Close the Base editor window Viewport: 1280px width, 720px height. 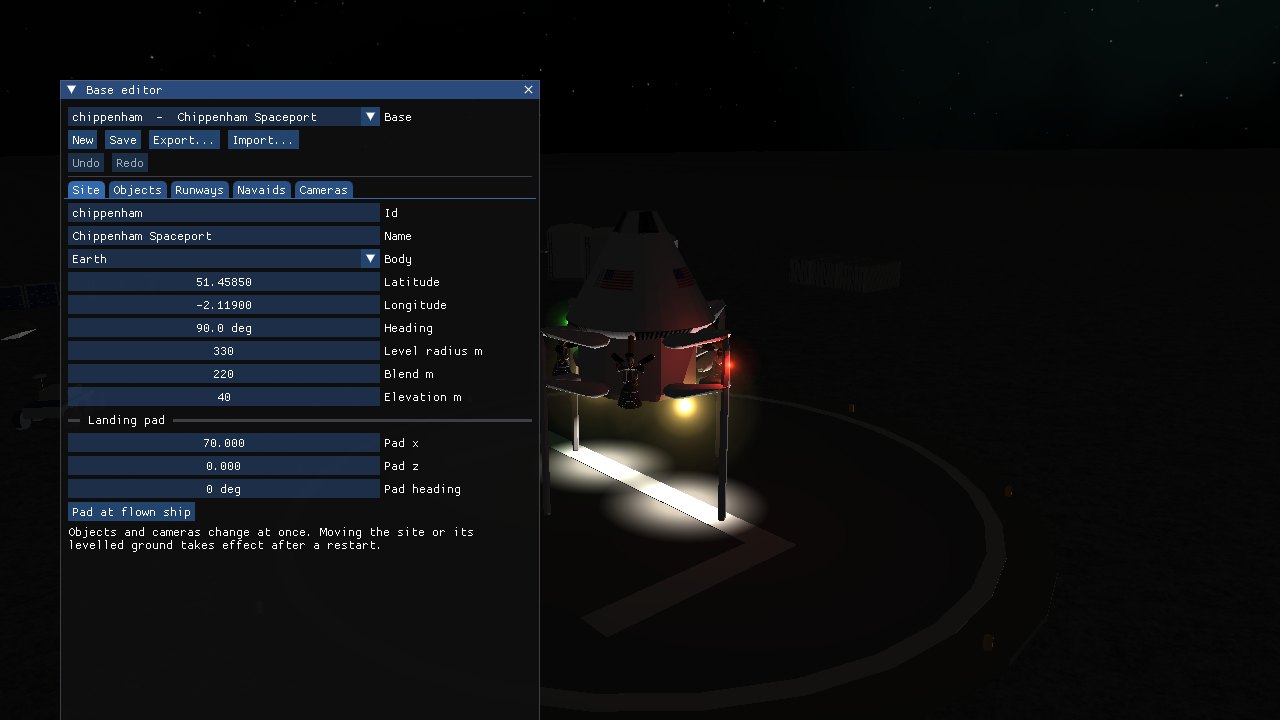pyautogui.click(x=529, y=90)
